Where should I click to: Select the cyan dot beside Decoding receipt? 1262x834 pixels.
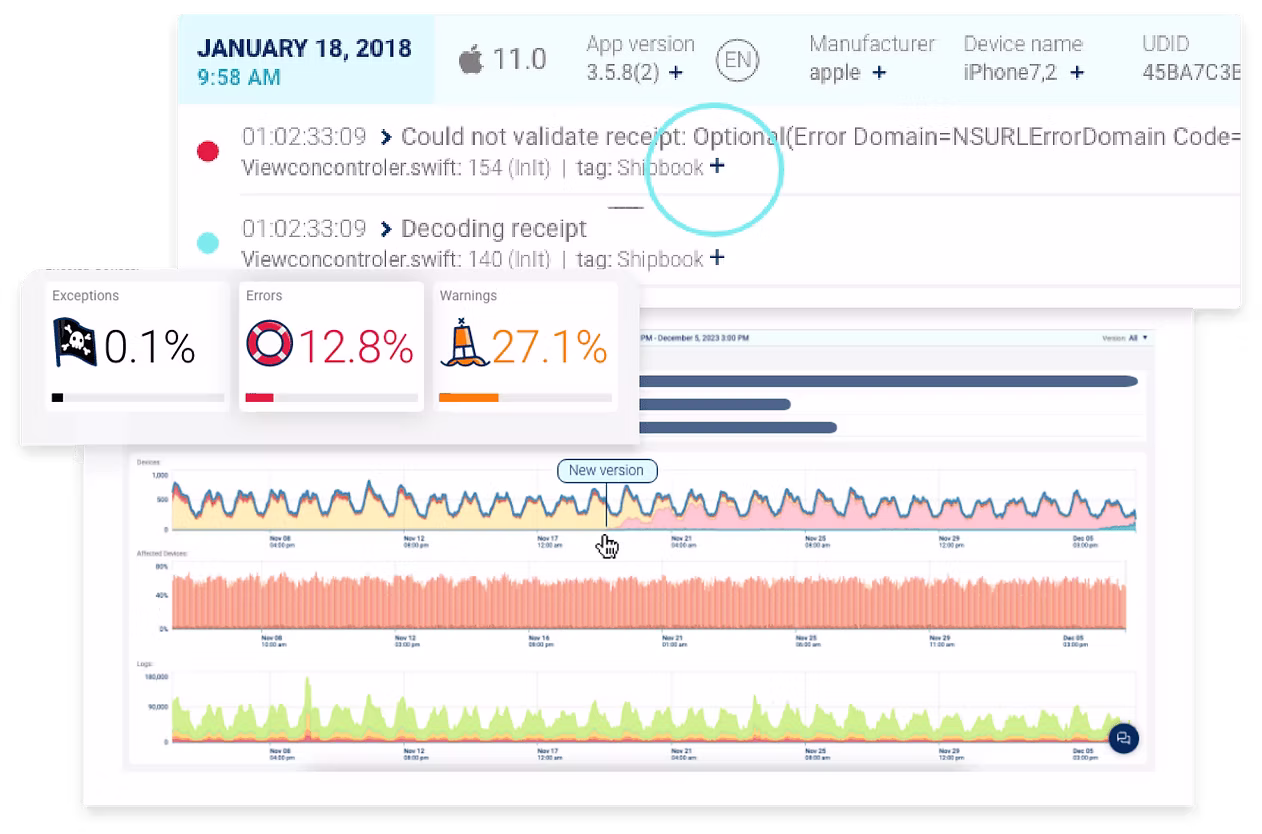(x=208, y=241)
